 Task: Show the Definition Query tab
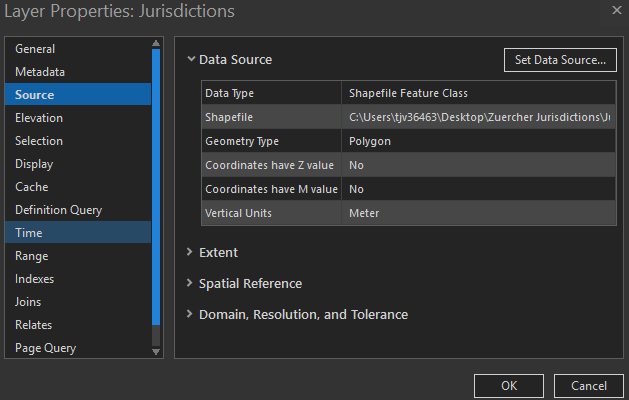pyautogui.click(x=58, y=210)
